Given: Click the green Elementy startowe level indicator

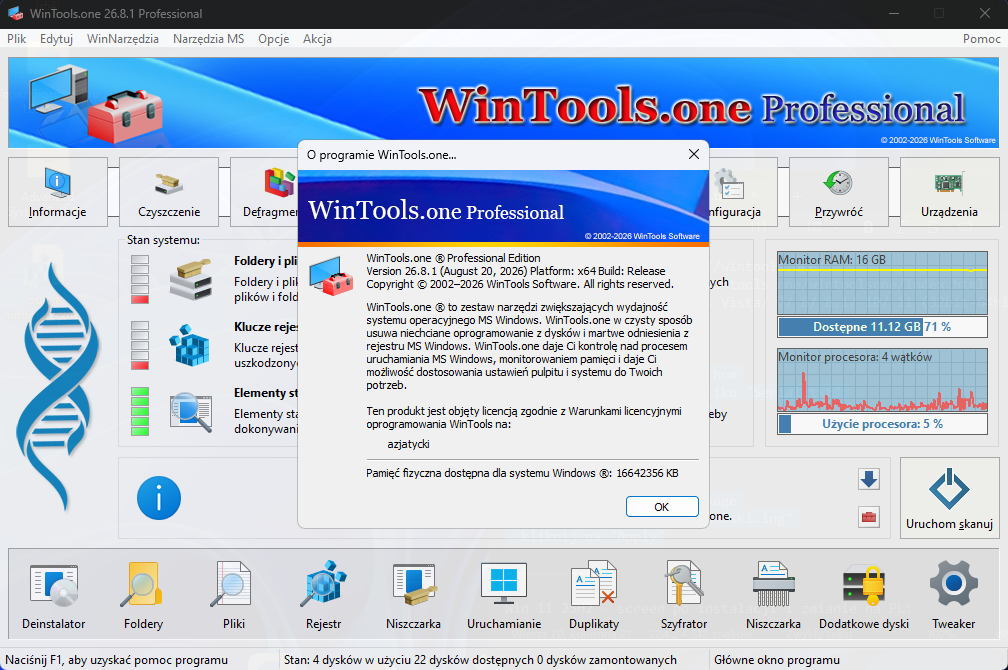Looking at the screenshot, I should 140,412.
